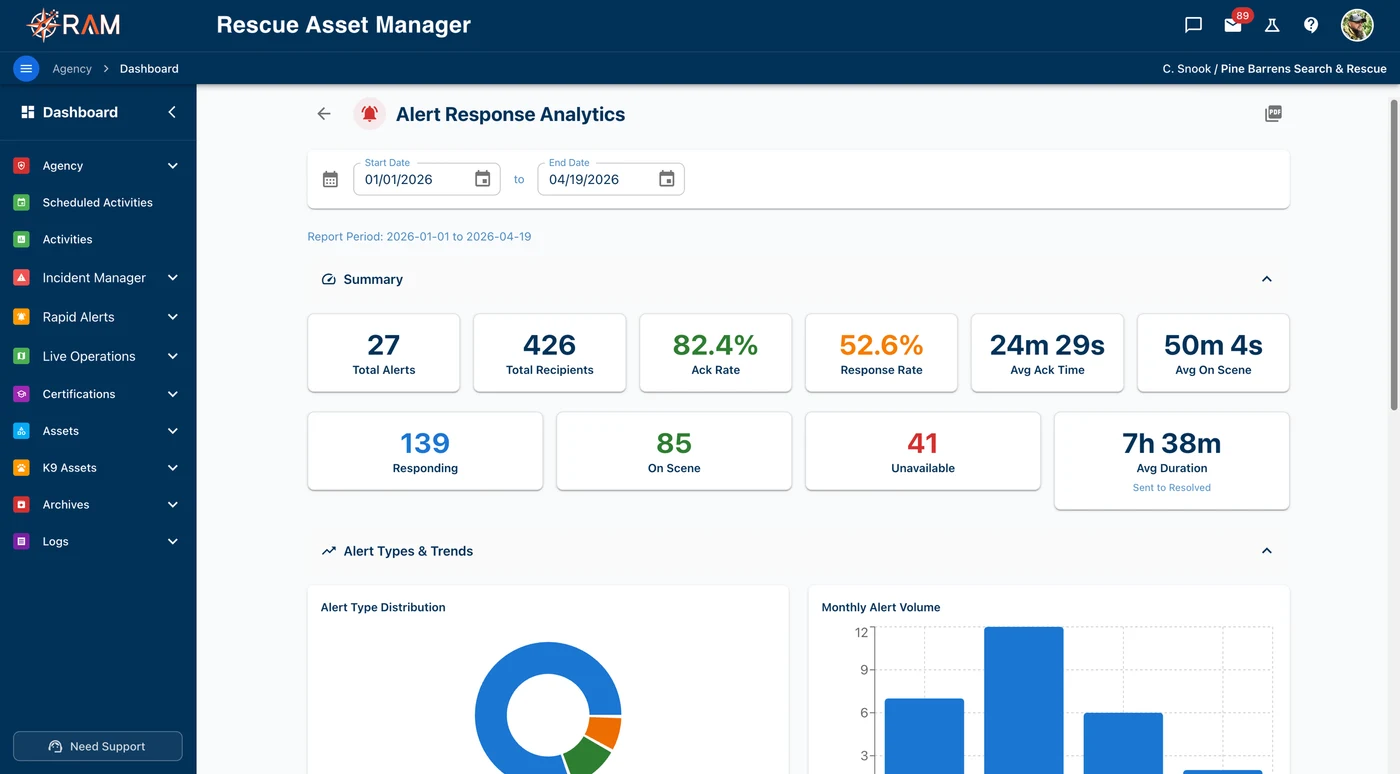Click the Logs sidebar icon
Screen dimensions: 1400x774
click(21, 542)
